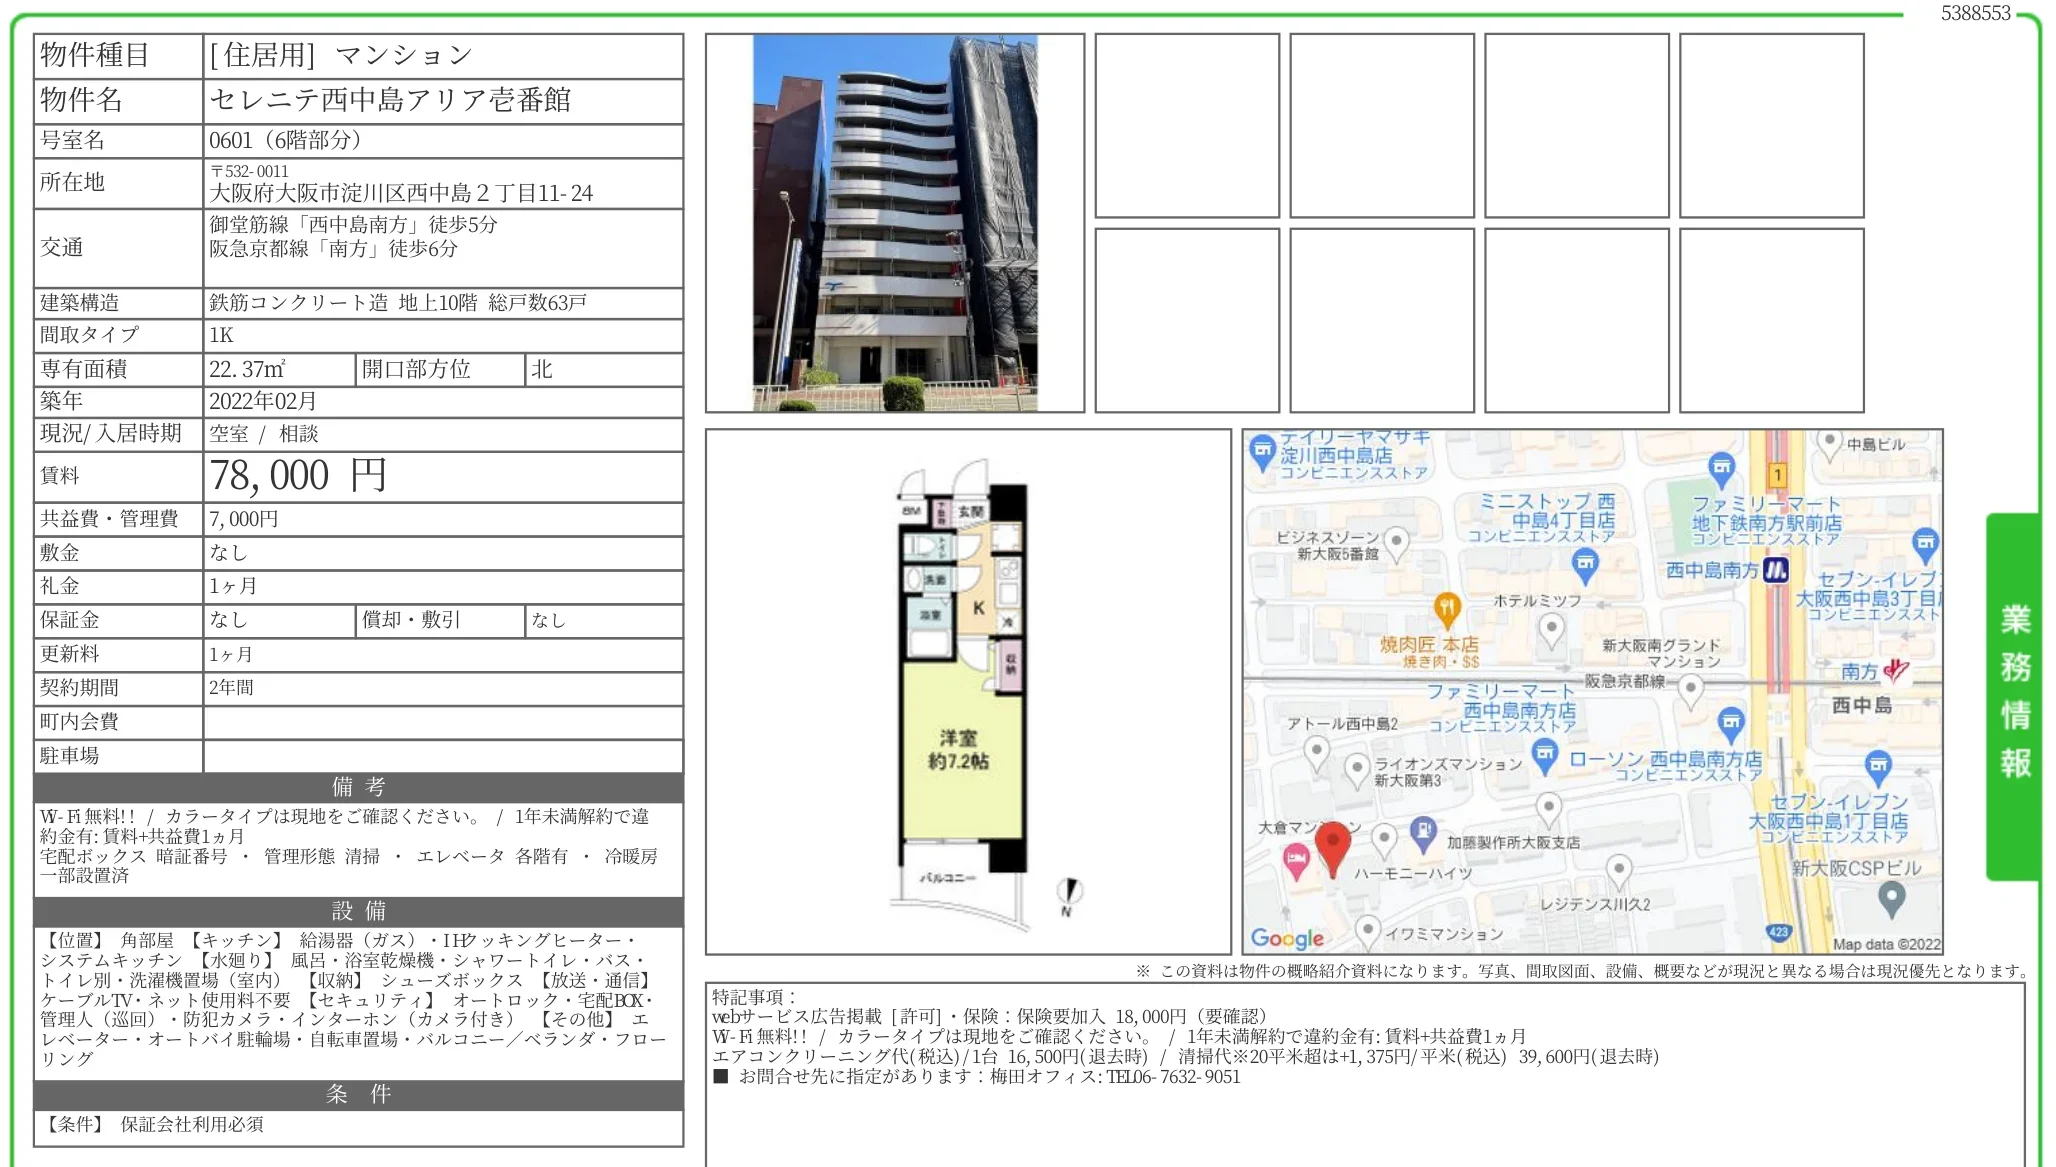Click the purple gas station marker
Image resolution: width=2056 pixels, height=1167 pixels.
[1423, 831]
